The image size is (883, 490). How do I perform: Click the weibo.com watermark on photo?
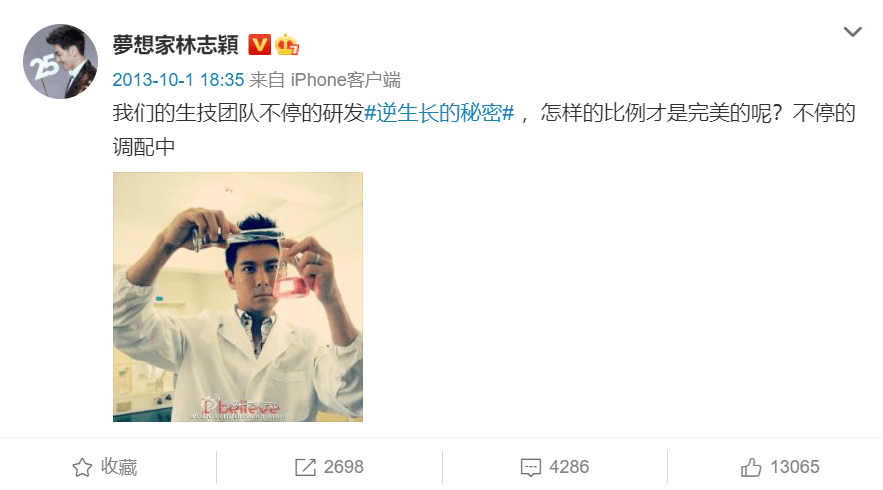(x=238, y=416)
